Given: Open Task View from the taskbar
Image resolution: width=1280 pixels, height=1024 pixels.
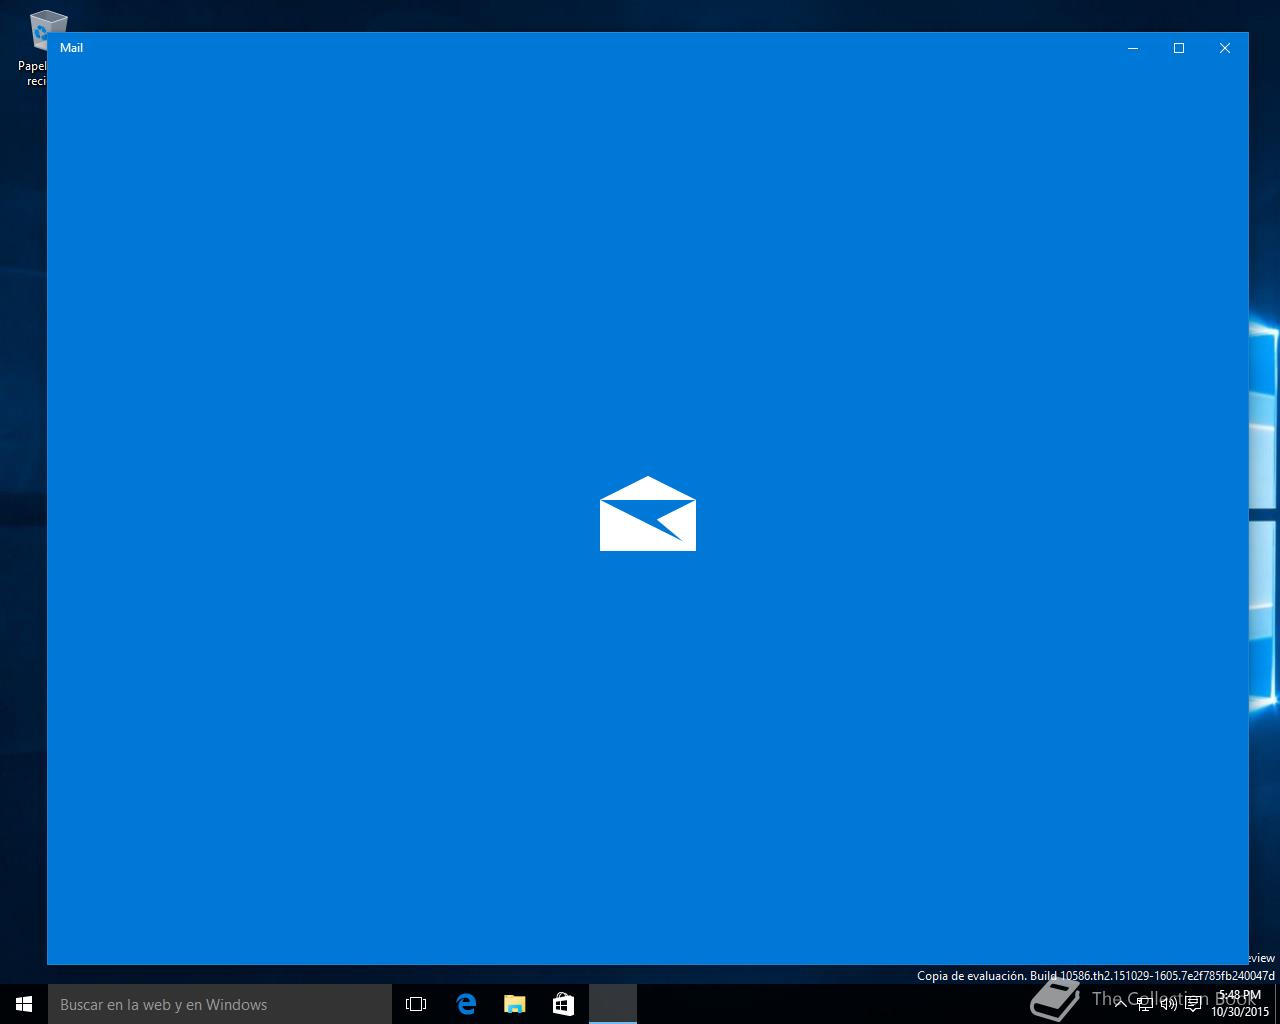Looking at the screenshot, I should pos(416,1004).
